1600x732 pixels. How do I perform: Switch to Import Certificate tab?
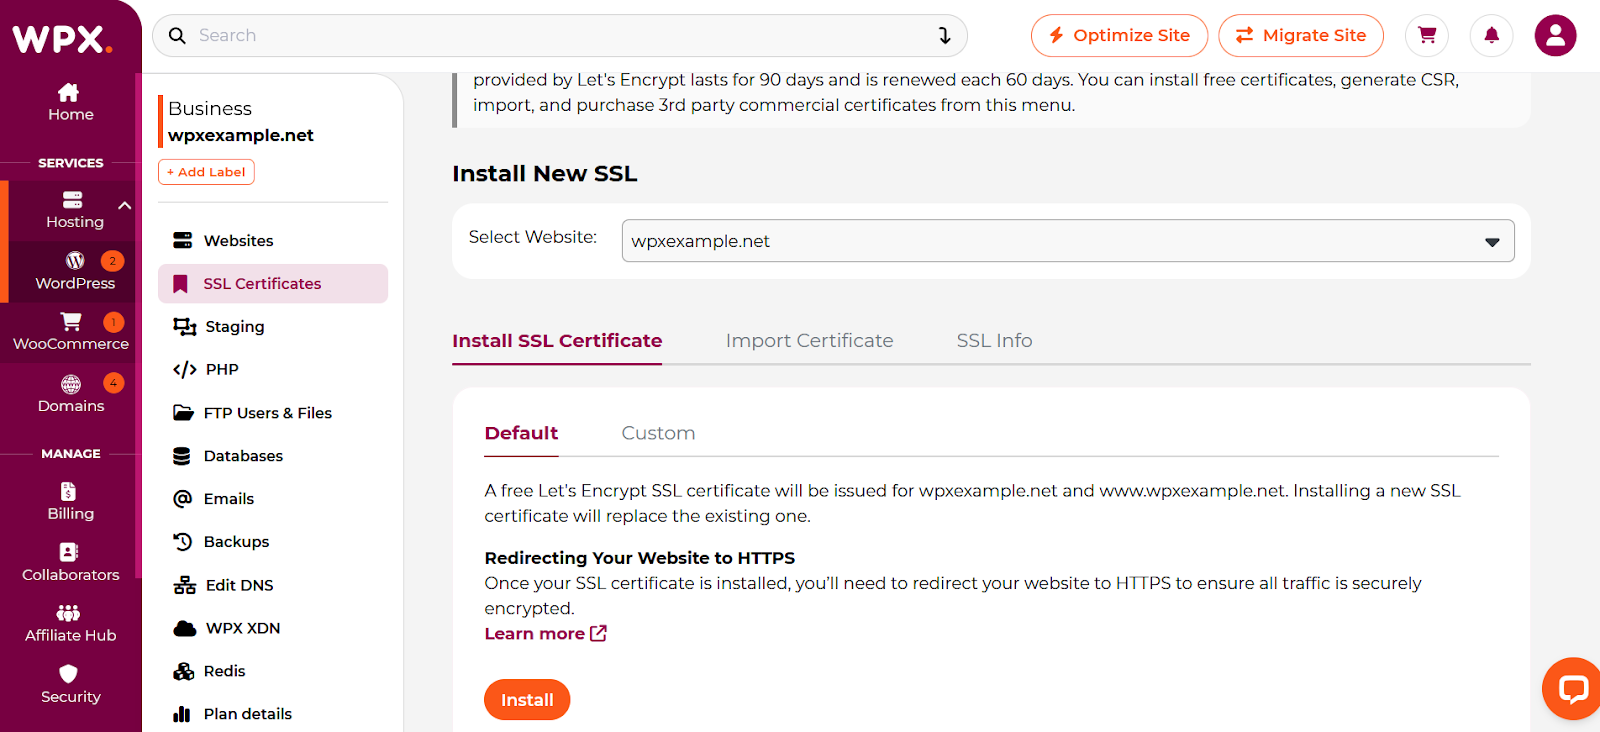click(809, 341)
